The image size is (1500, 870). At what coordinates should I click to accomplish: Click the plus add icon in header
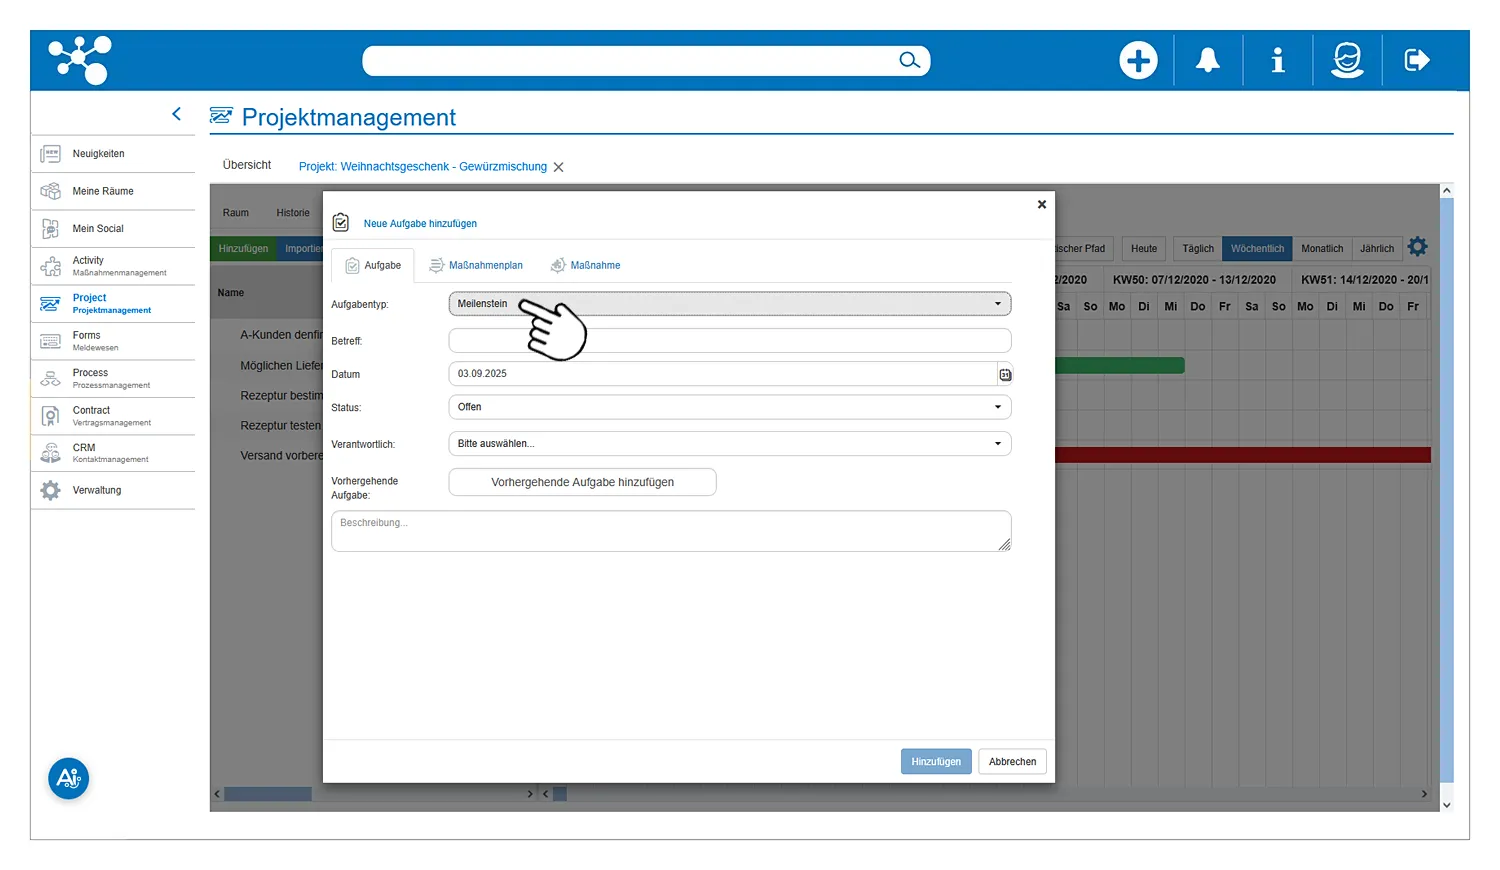[x=1138, y=61]
